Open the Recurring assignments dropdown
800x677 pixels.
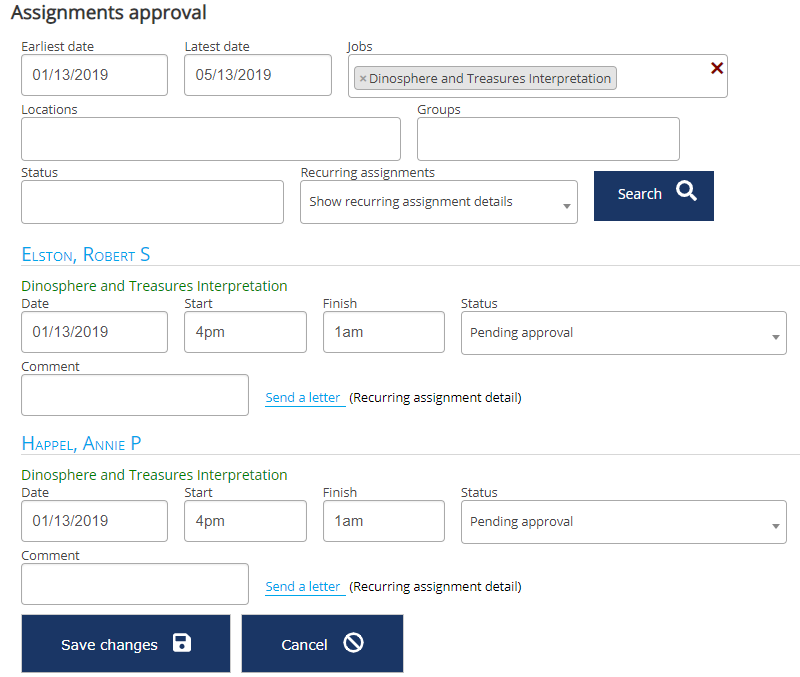click(438, 202)
